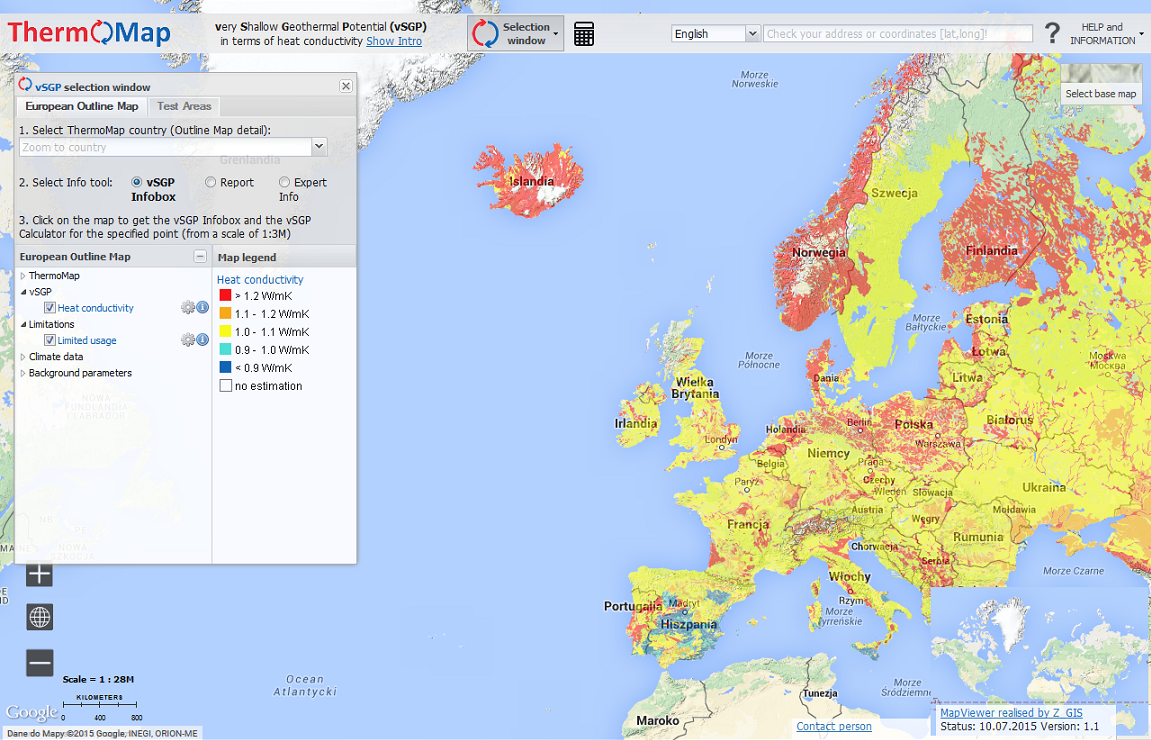Expand the Climate data tree node
Image resolution: width=1151 pixels, height=740 pixels.
click(x=23, y=357)
